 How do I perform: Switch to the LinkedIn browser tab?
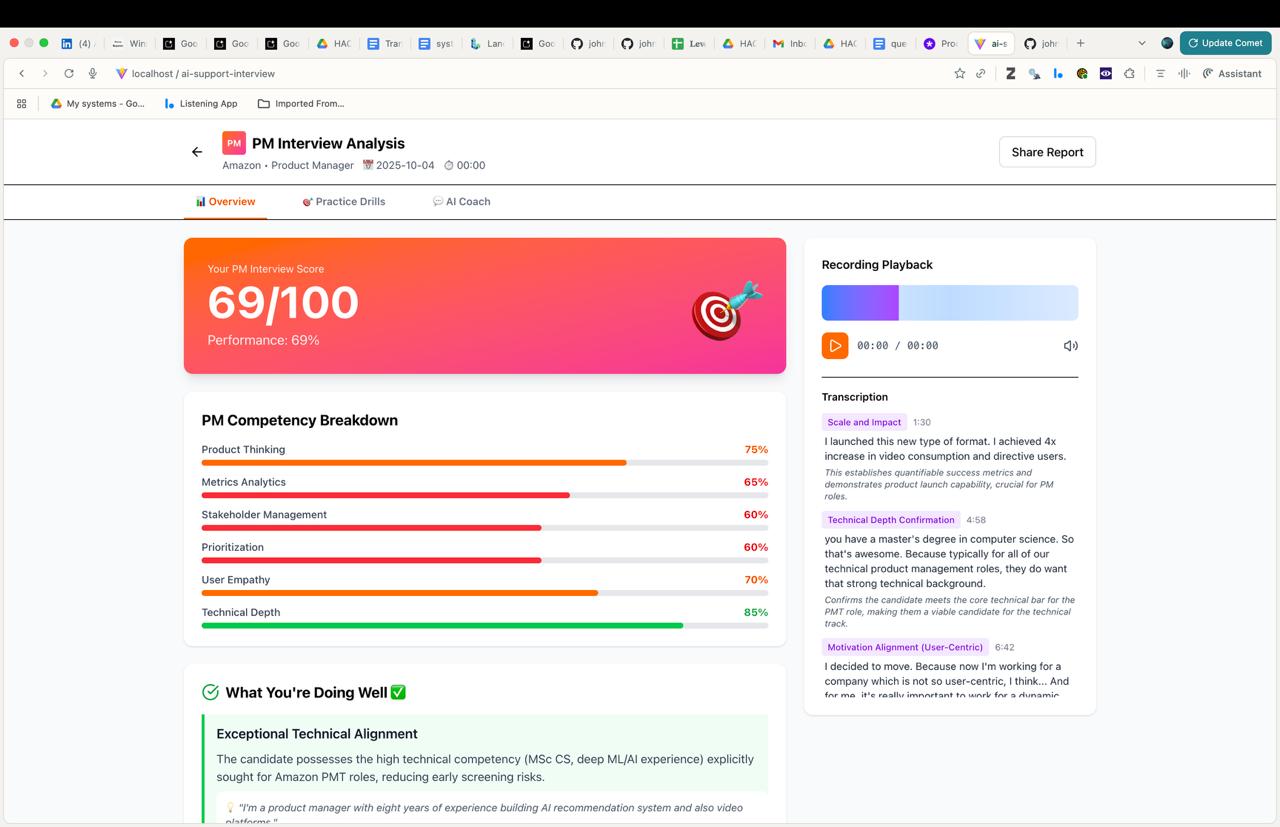78,43
